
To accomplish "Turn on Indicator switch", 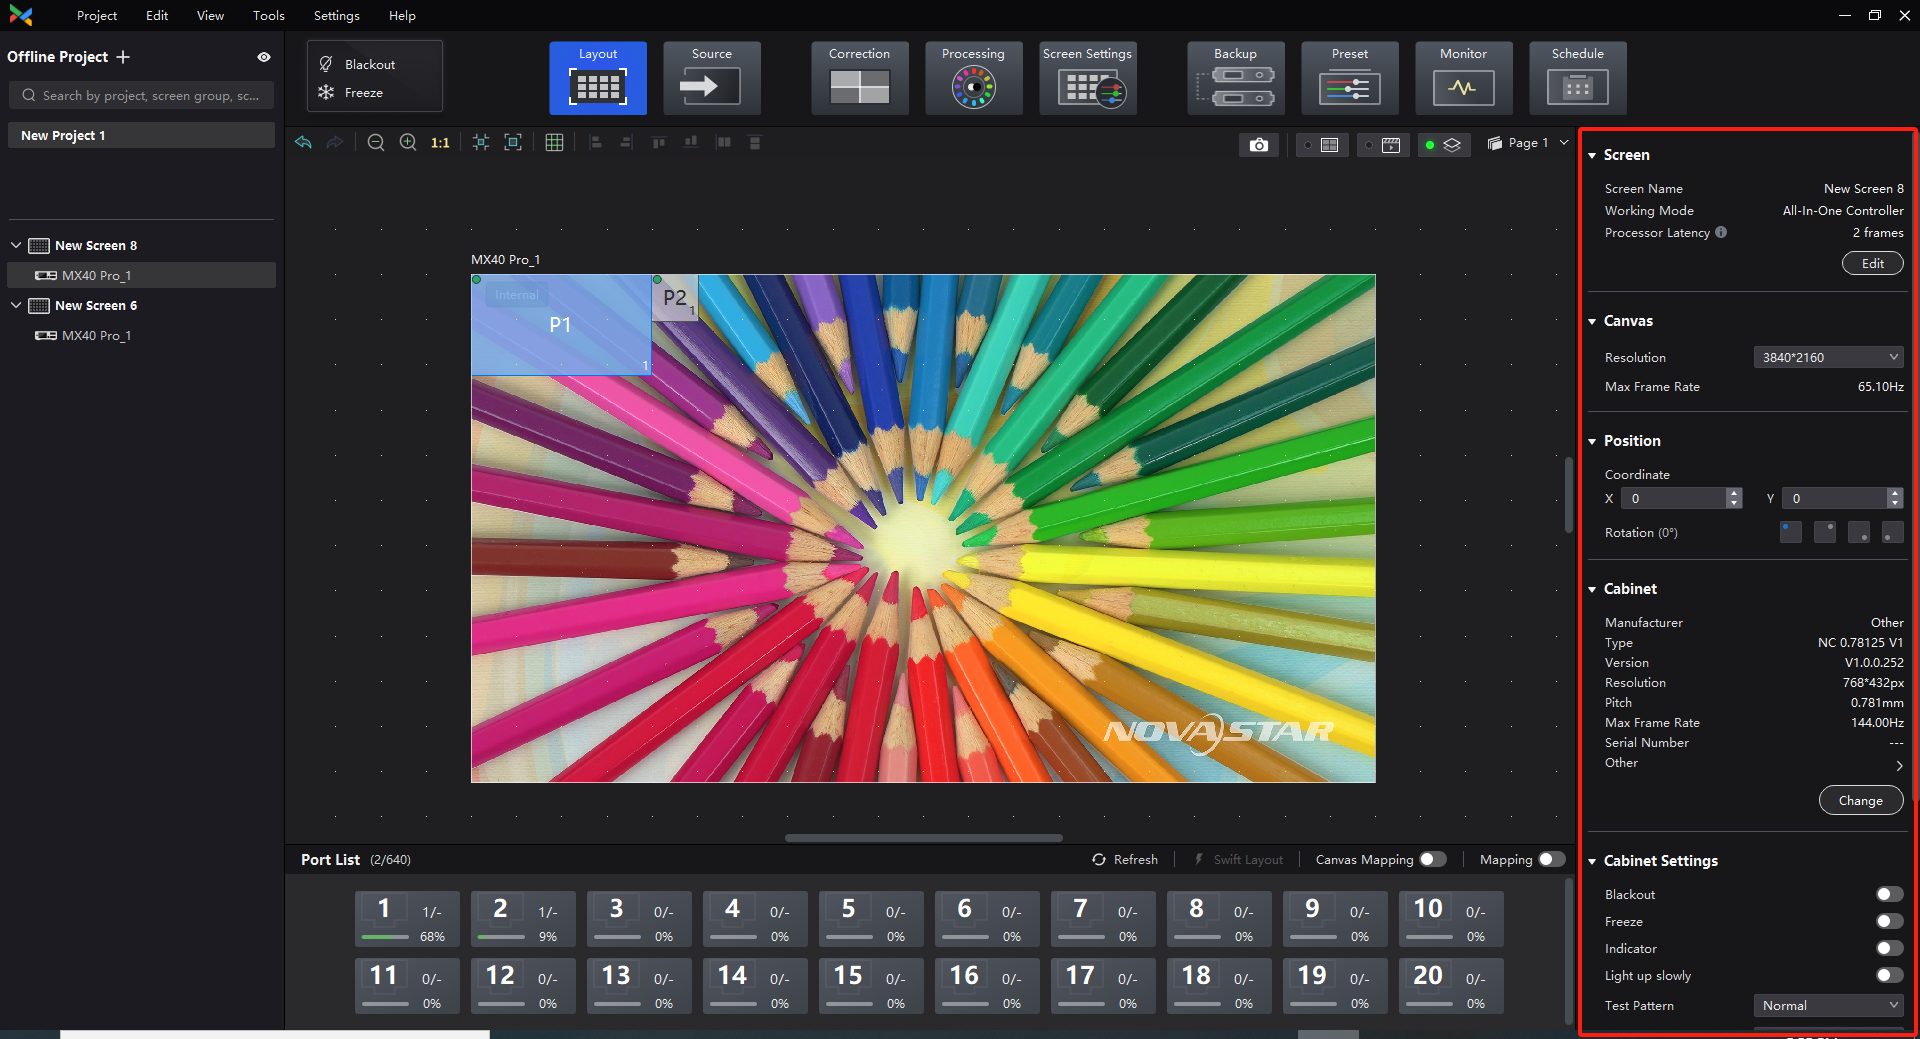I will [x=1889, y=948].
